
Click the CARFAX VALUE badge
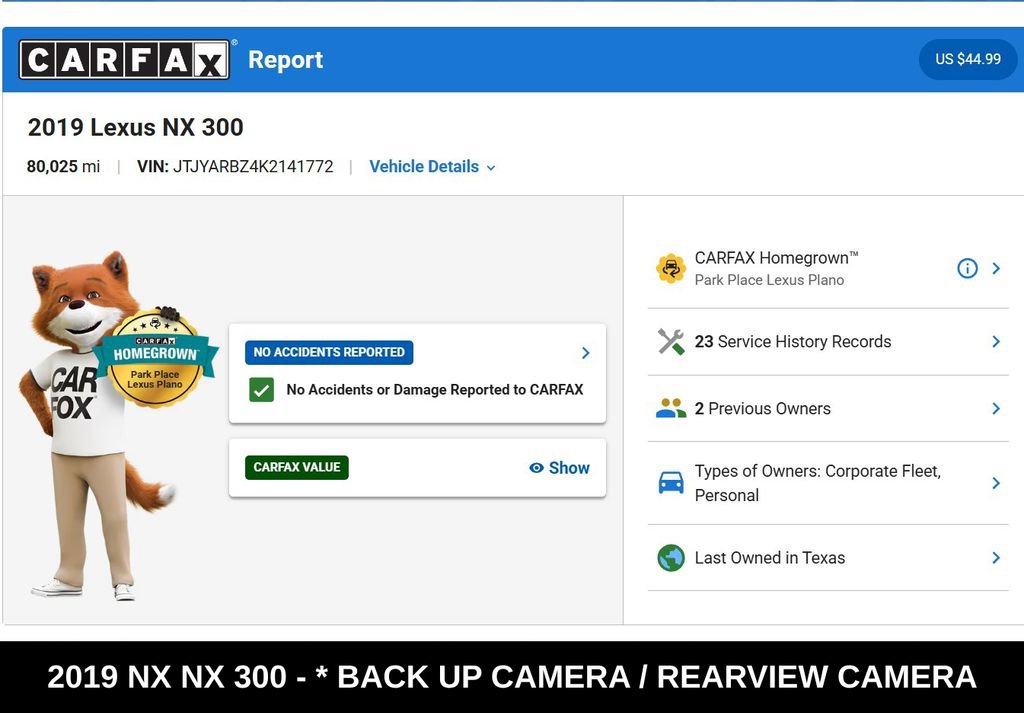pos(296,467)
